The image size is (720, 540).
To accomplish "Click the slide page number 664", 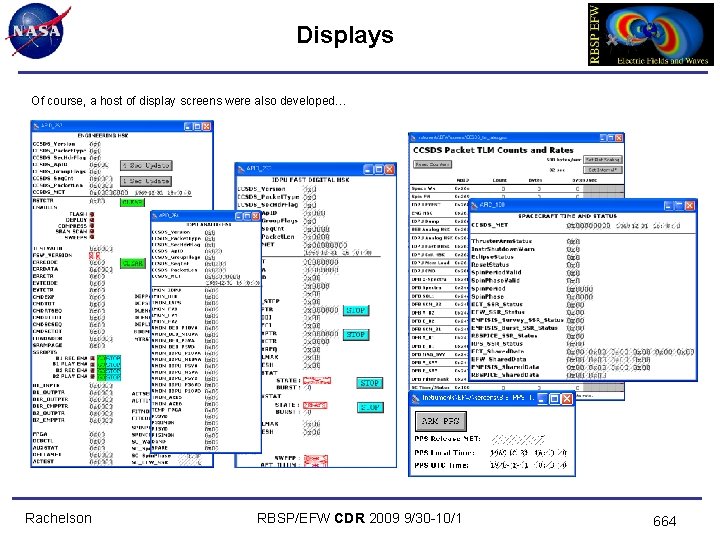I will 664,521.
